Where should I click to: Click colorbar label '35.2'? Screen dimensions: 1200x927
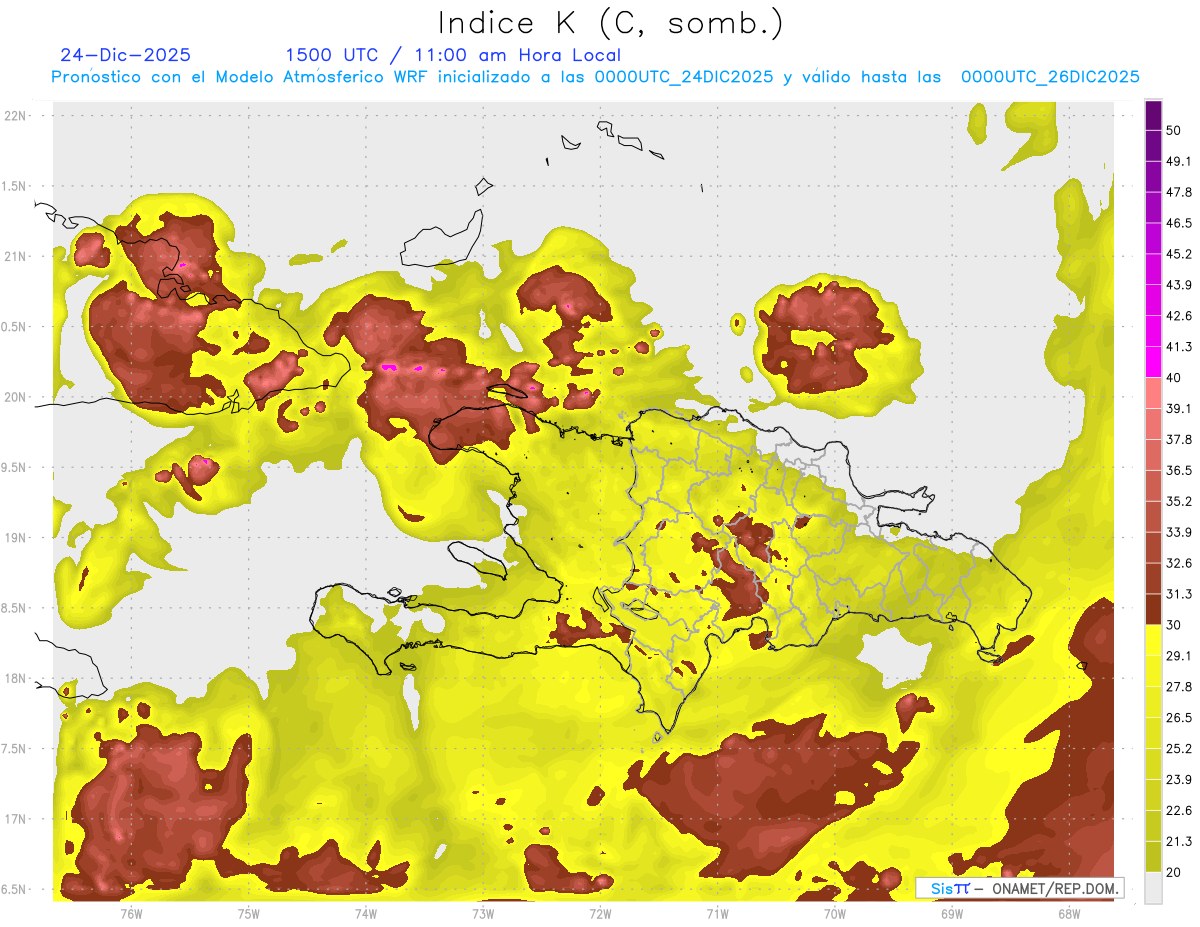coord(1179,501)
